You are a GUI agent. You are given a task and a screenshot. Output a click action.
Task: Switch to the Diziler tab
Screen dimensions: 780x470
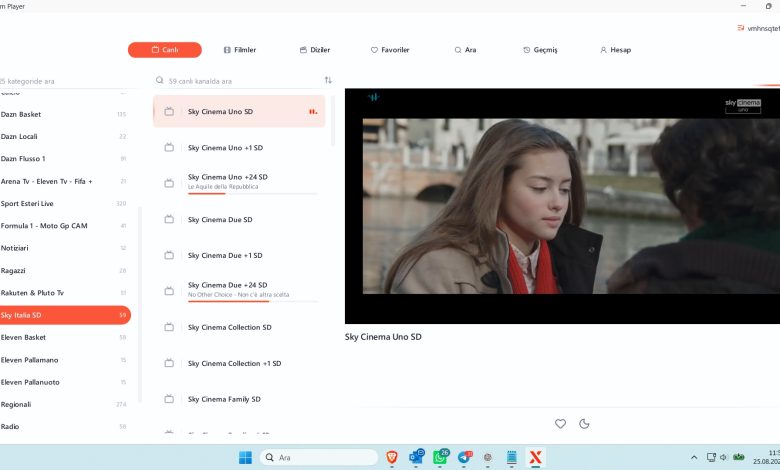click(315, 50)
